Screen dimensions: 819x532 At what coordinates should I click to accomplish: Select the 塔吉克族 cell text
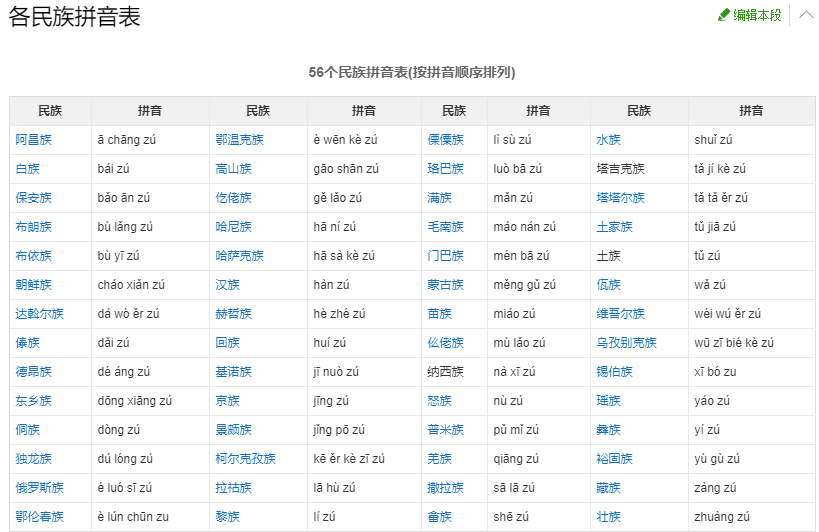tap(621, 169)
